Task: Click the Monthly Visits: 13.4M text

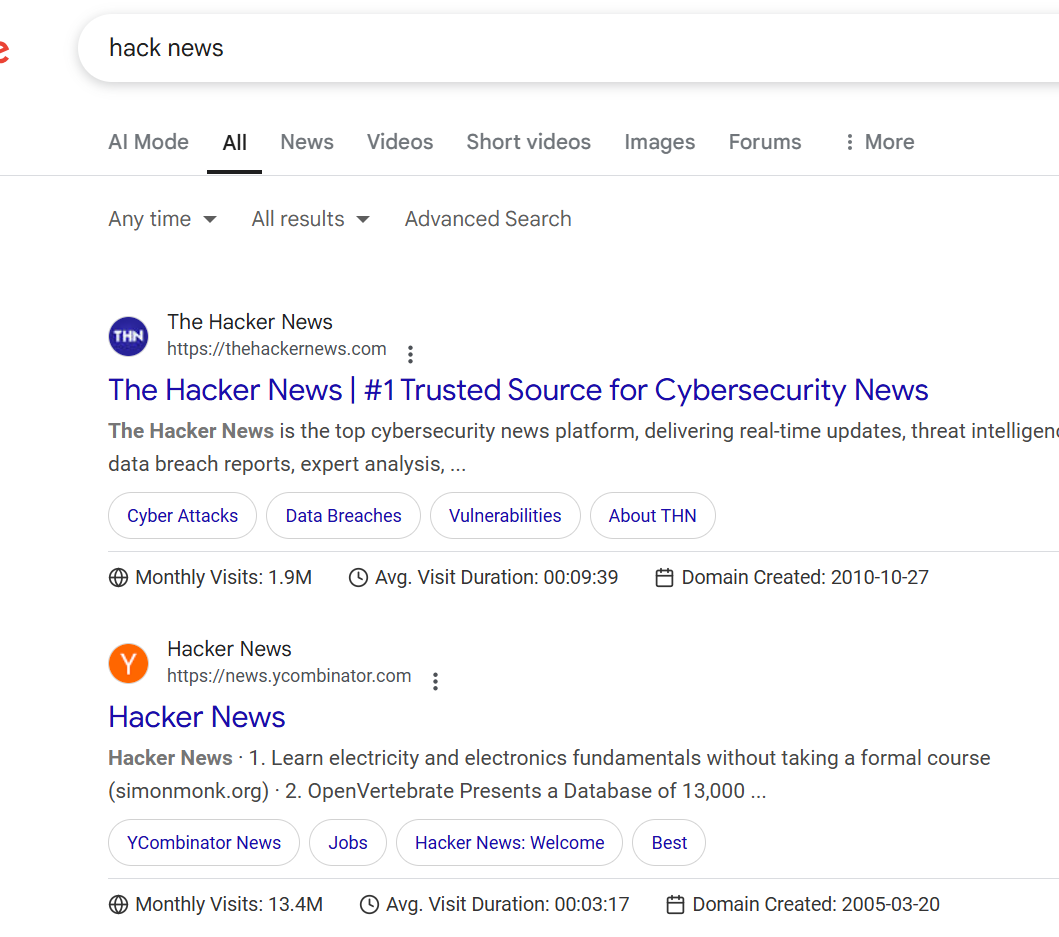Action: [229, 905]
